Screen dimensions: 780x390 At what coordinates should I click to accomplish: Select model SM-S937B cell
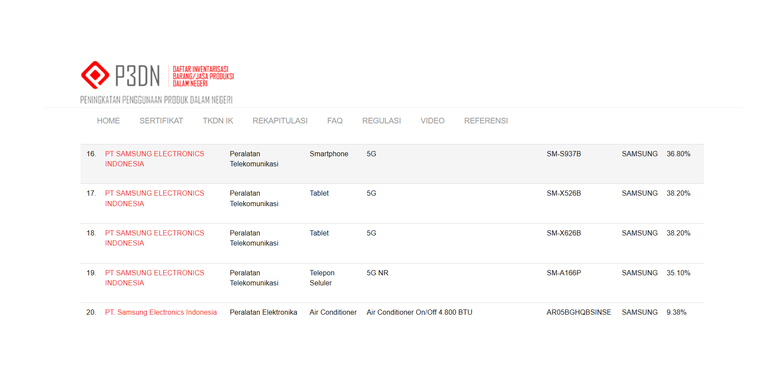point(564,154)
